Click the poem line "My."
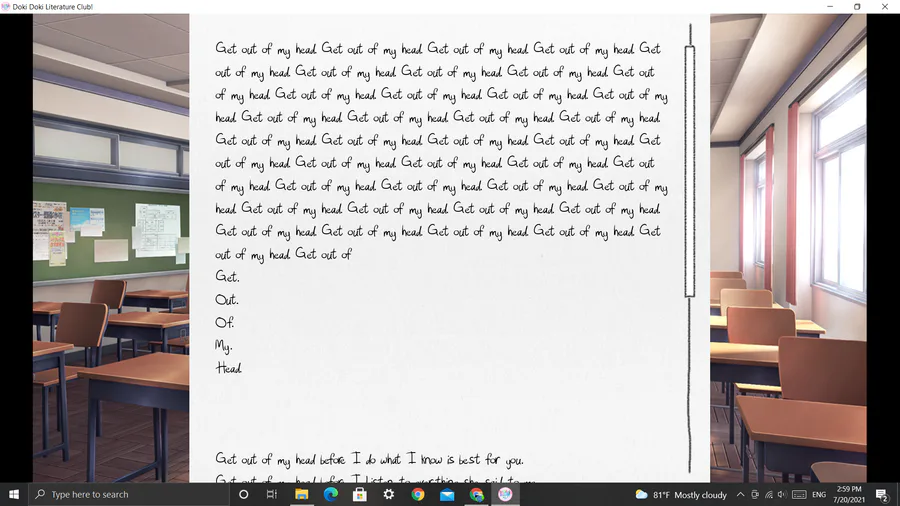The image size is (900, 506). pyautogui.click(x=224, y=346)
